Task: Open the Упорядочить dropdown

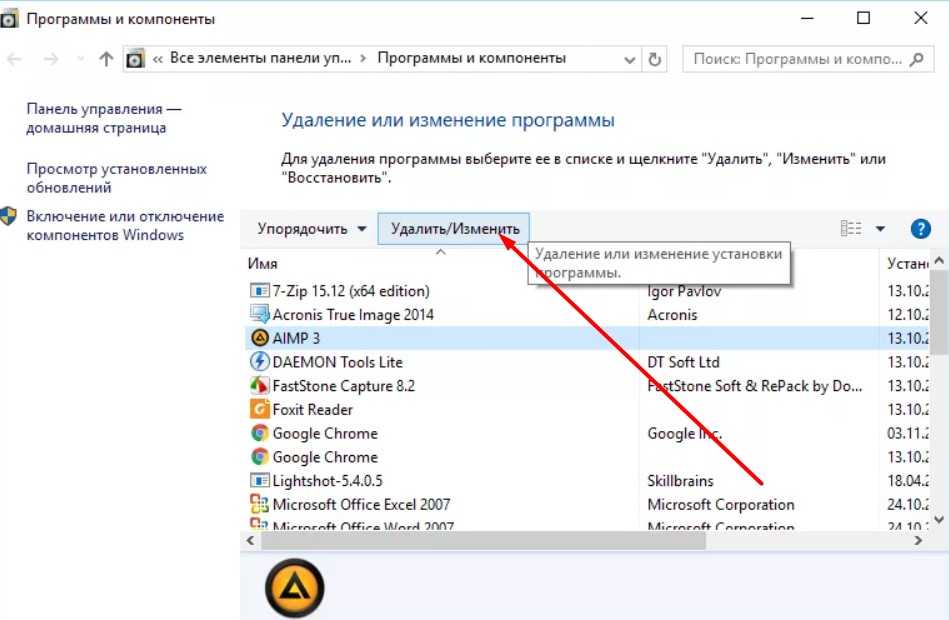Action: pyautogui.click(x=312, y=229)
